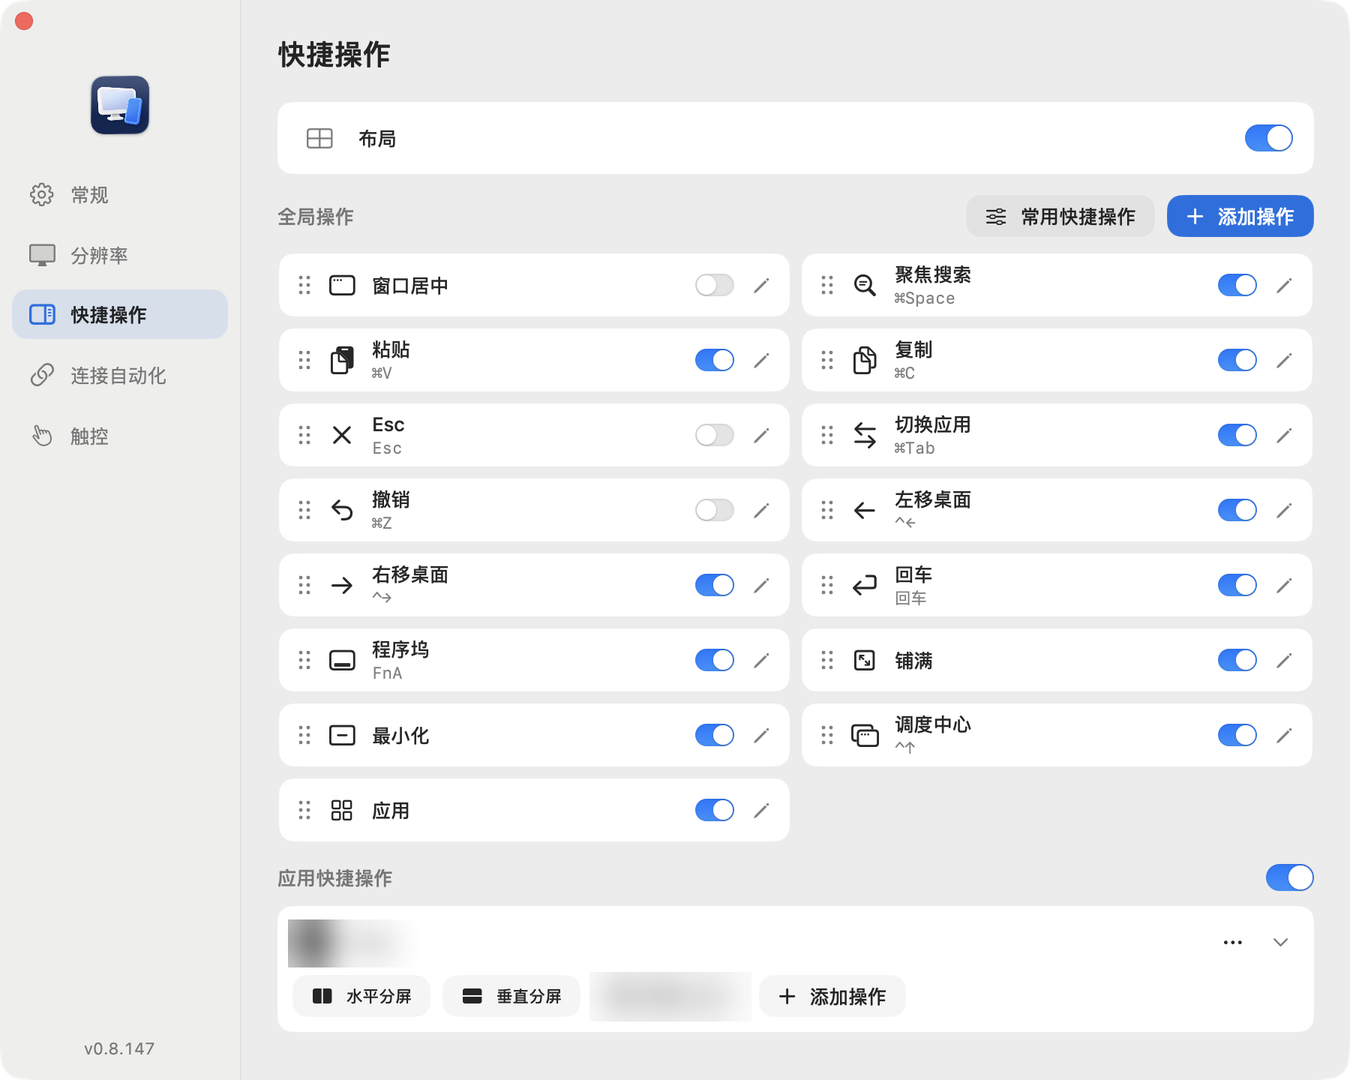Click the edit pencil next to 聚焦搜索
Screen dimensions: 1350x1080
click(1284, 285)
